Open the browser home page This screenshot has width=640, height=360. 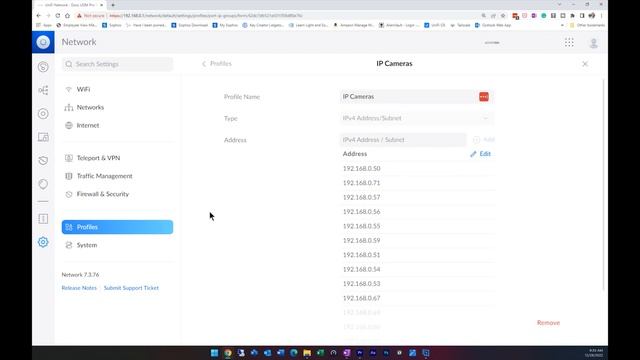click(67, 16)
